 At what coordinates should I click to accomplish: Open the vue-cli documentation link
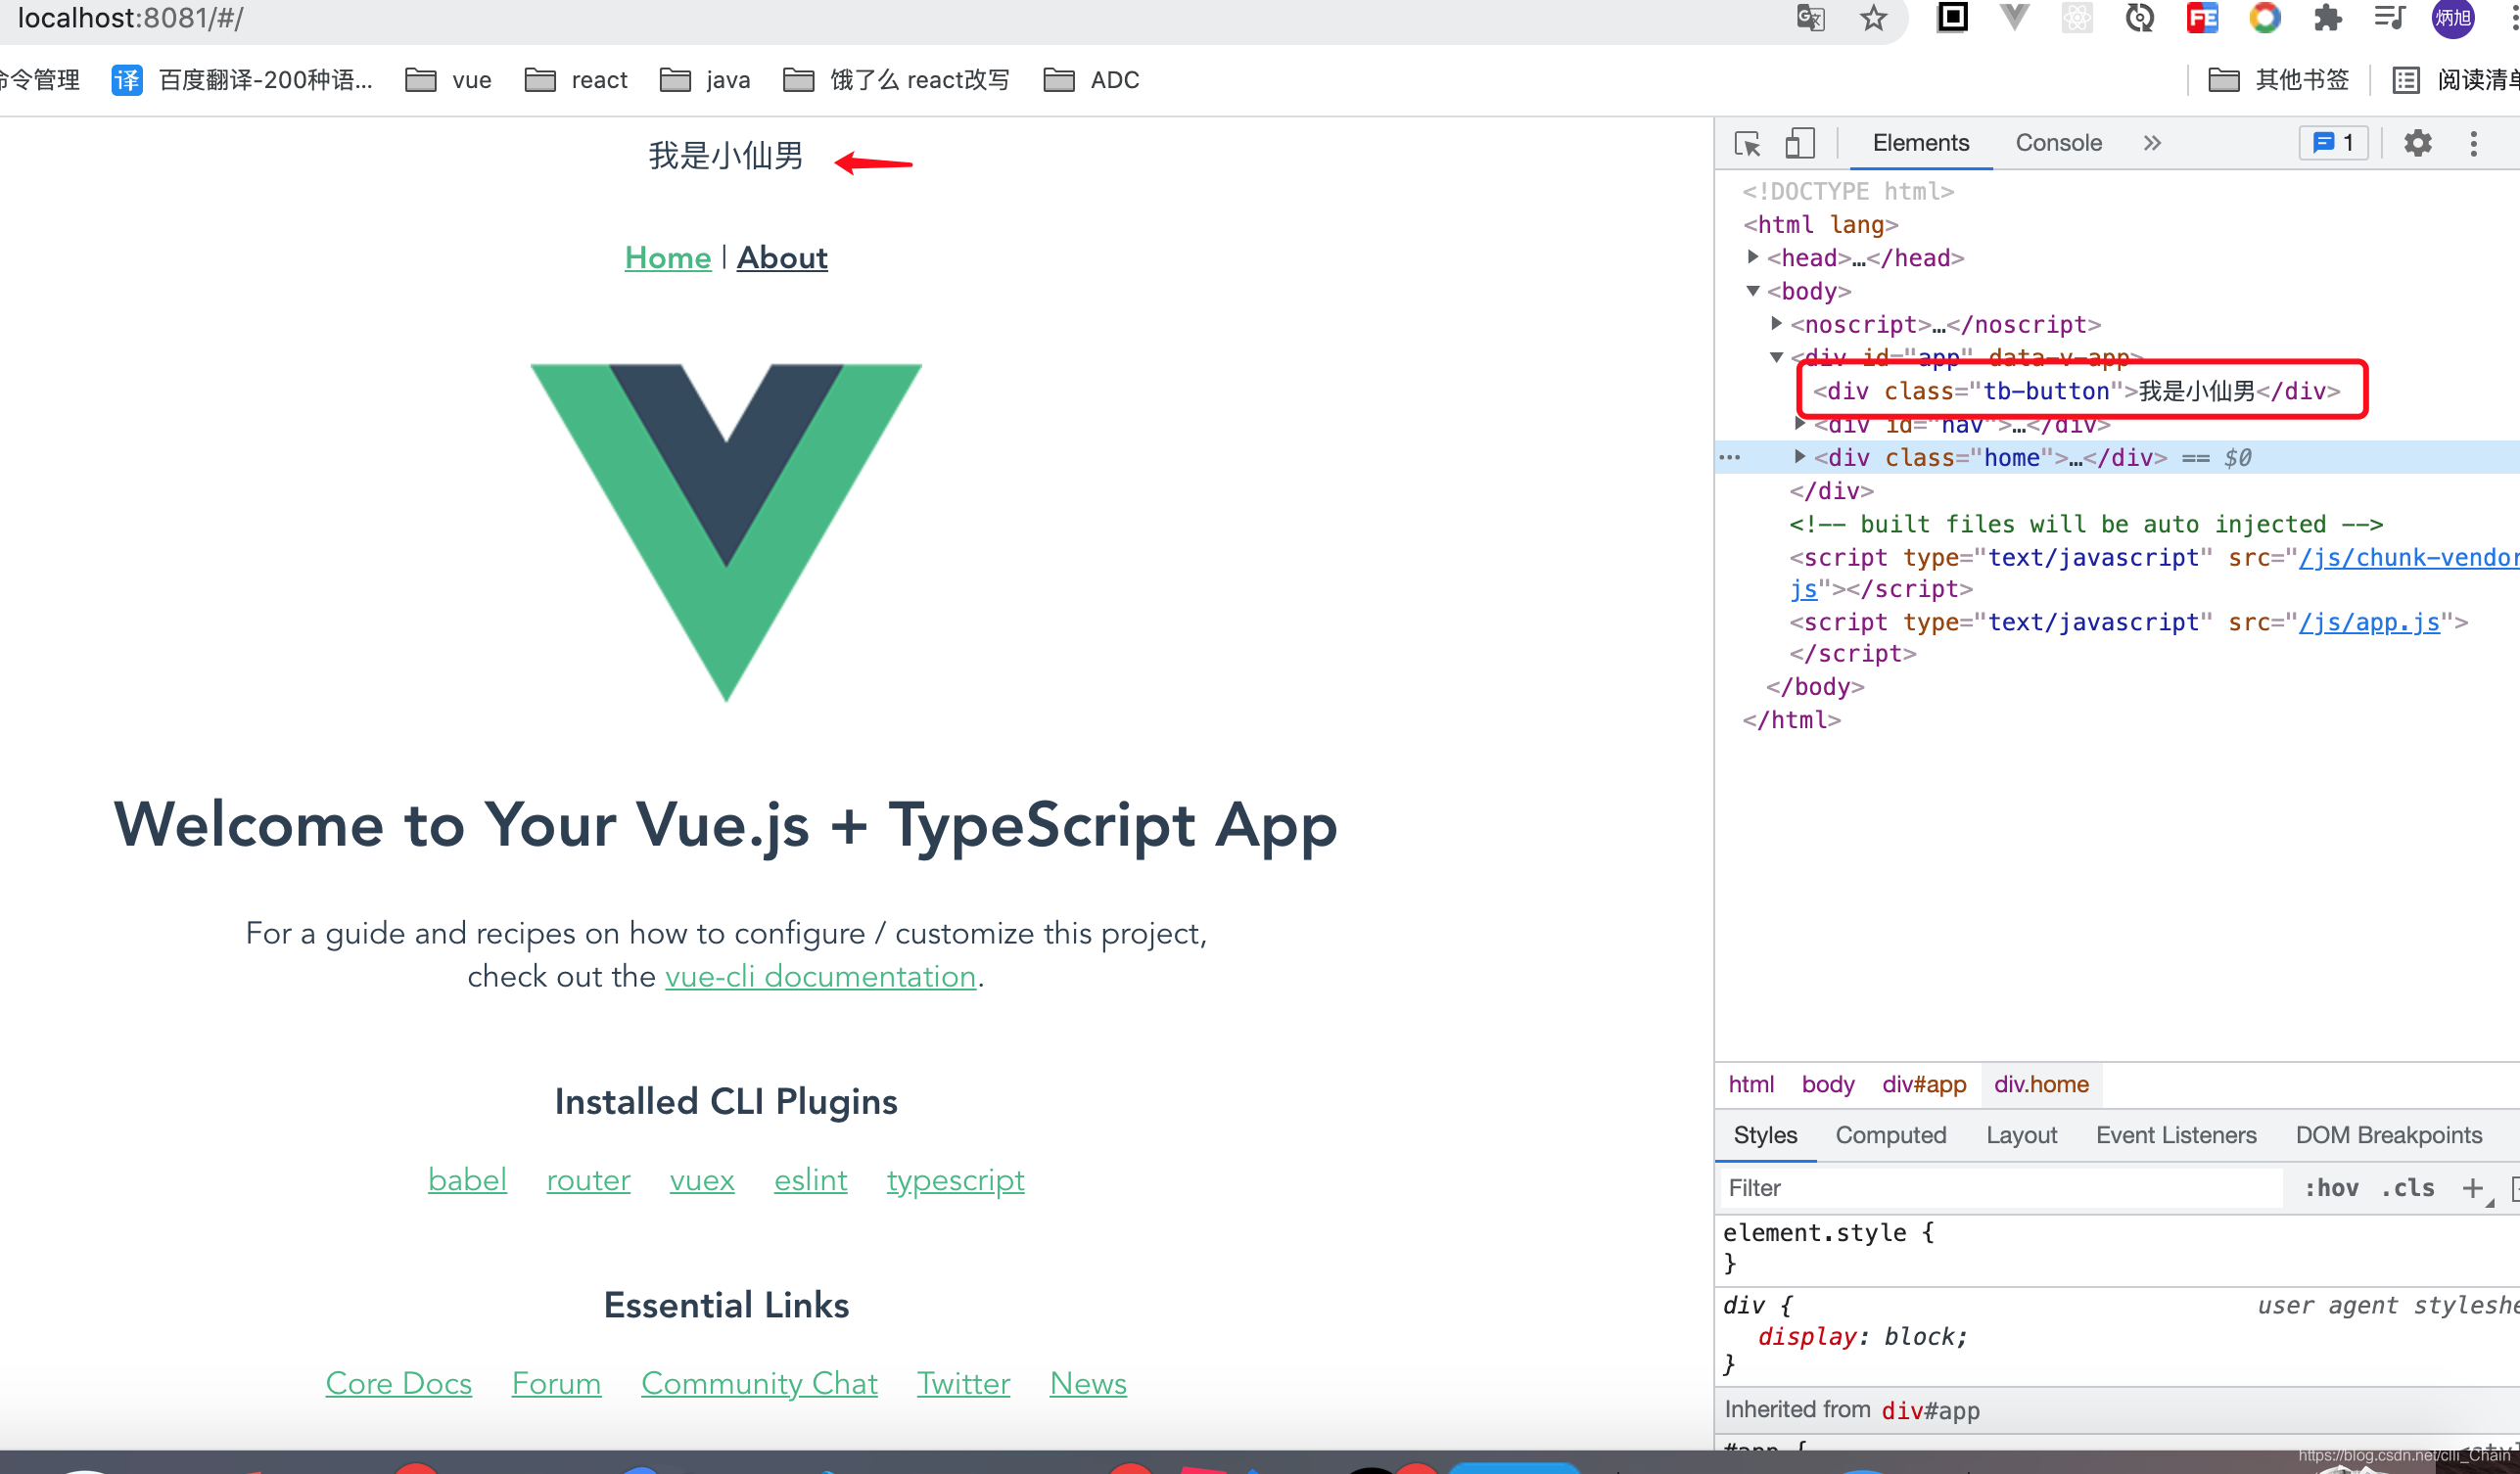[820, 977]
